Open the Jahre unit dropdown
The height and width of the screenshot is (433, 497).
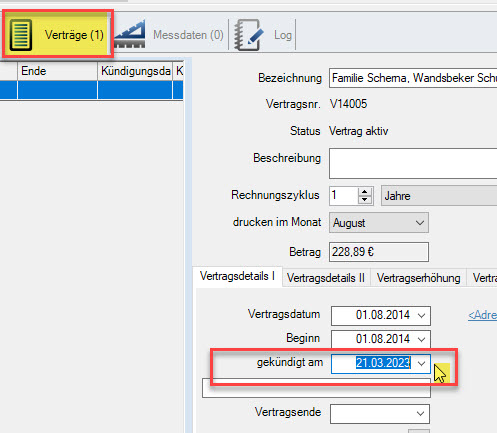(x=439, y=196)
